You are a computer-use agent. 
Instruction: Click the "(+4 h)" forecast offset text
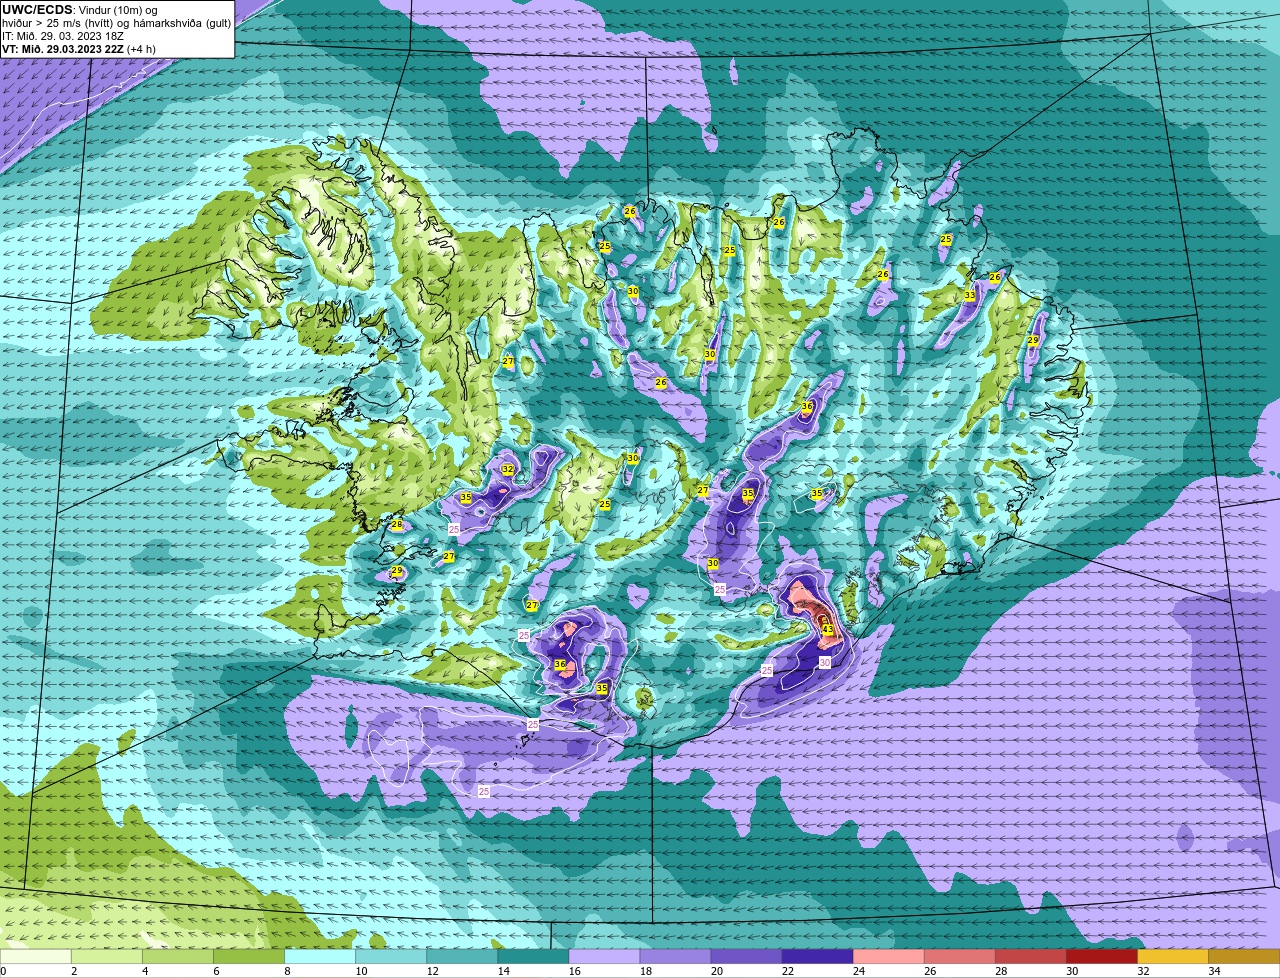tap(141, 49)
